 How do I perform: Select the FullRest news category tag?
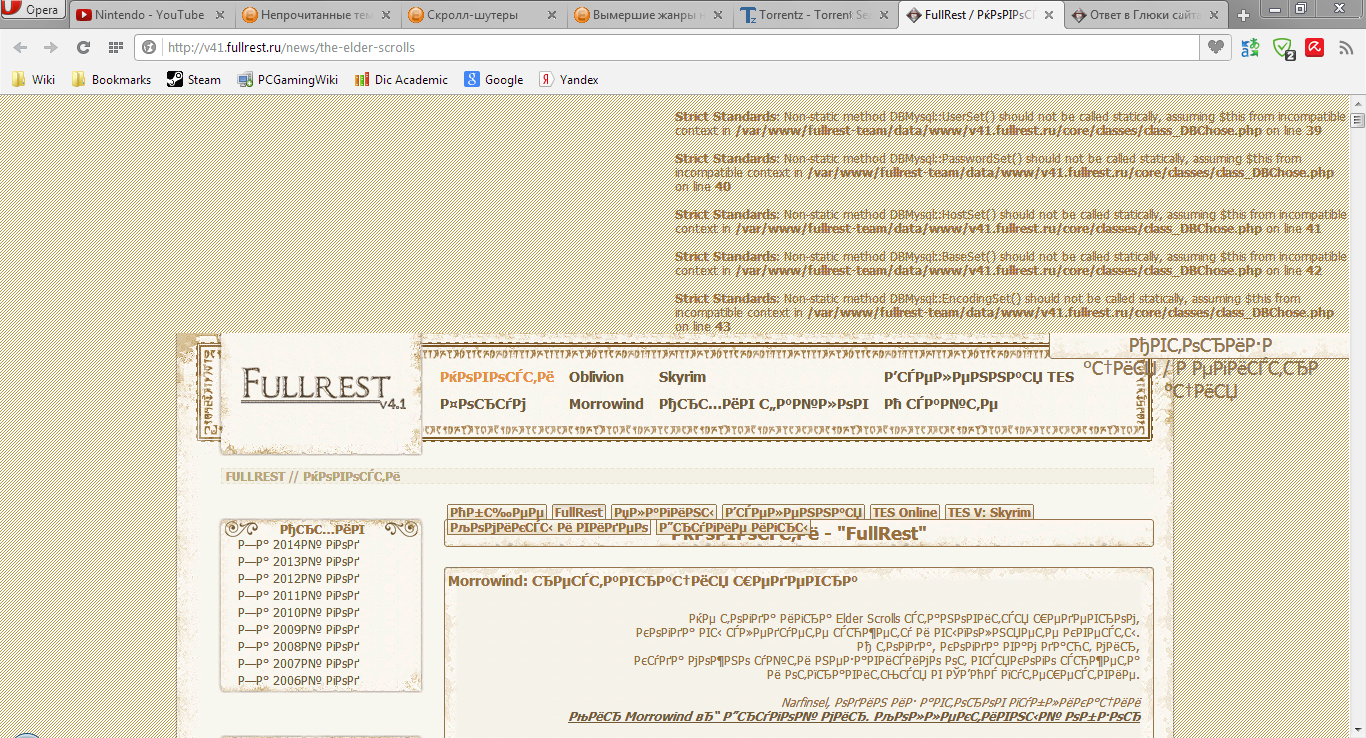tap(579, 512)
